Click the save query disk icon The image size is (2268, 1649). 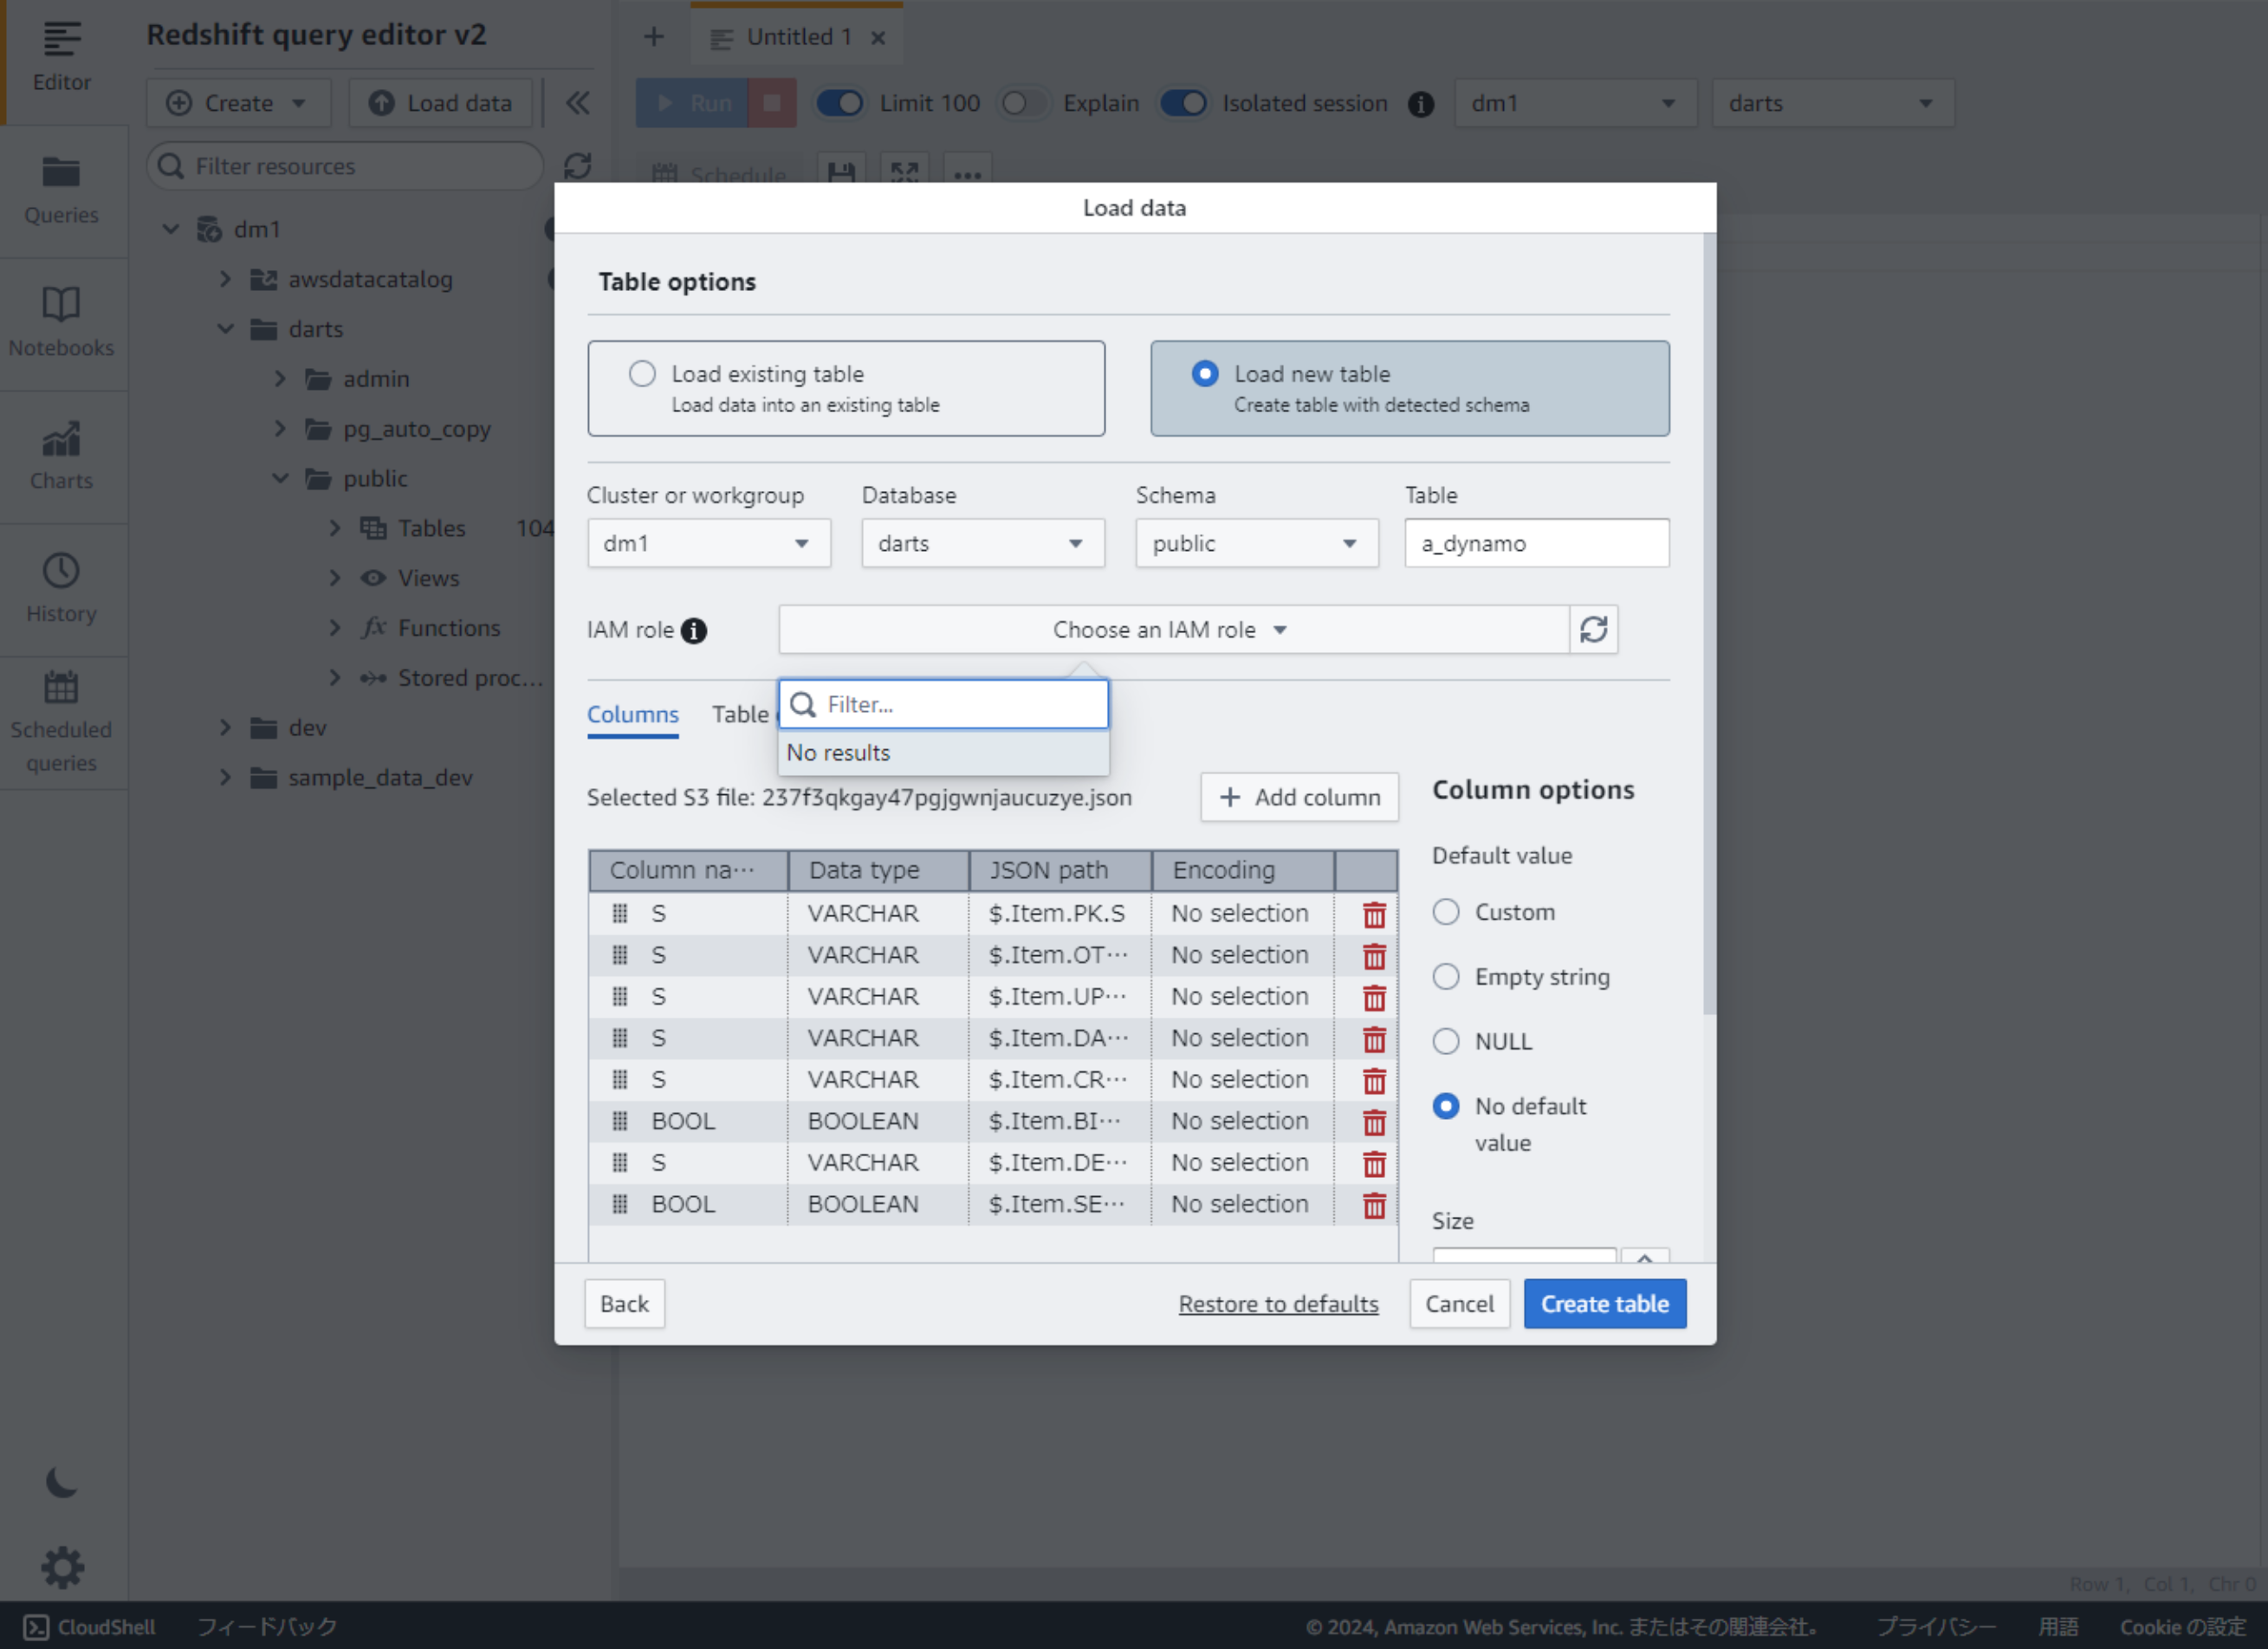tap(841, 172)
